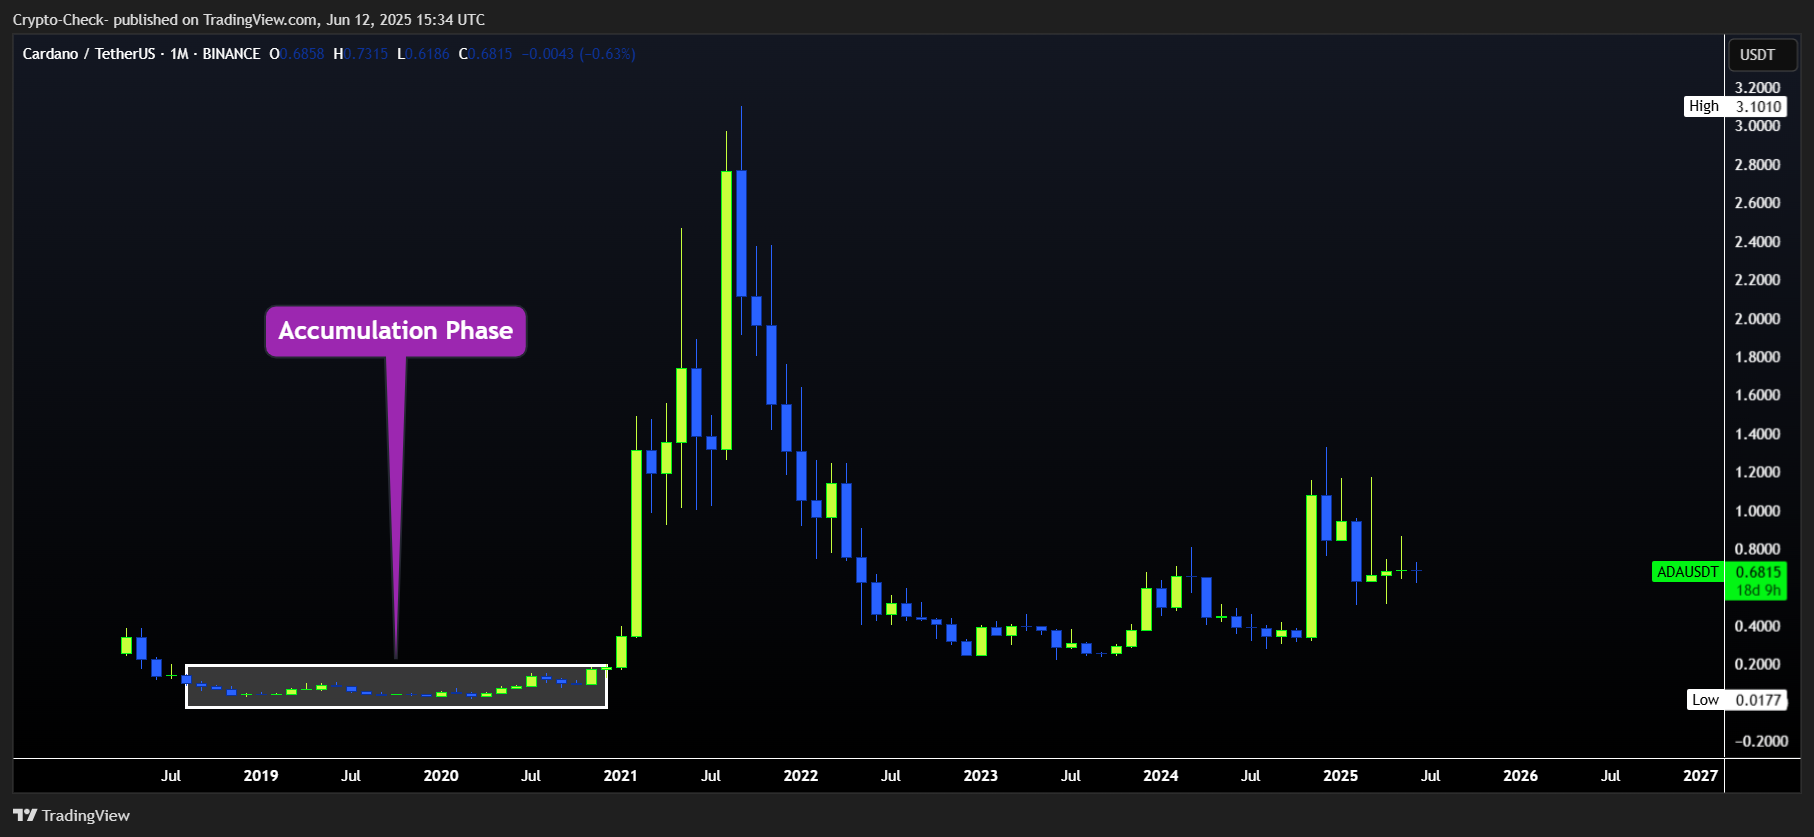
Task: Click the TradingView logo at bottom left
Action: coord(71,815)
